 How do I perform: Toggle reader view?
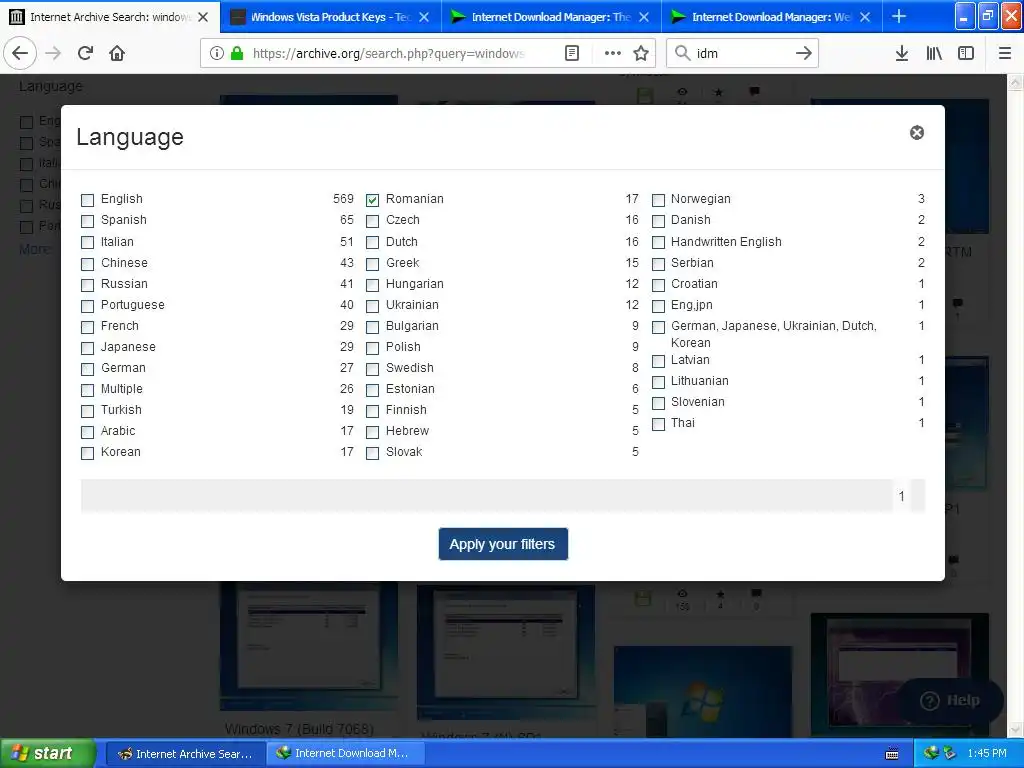572,53
